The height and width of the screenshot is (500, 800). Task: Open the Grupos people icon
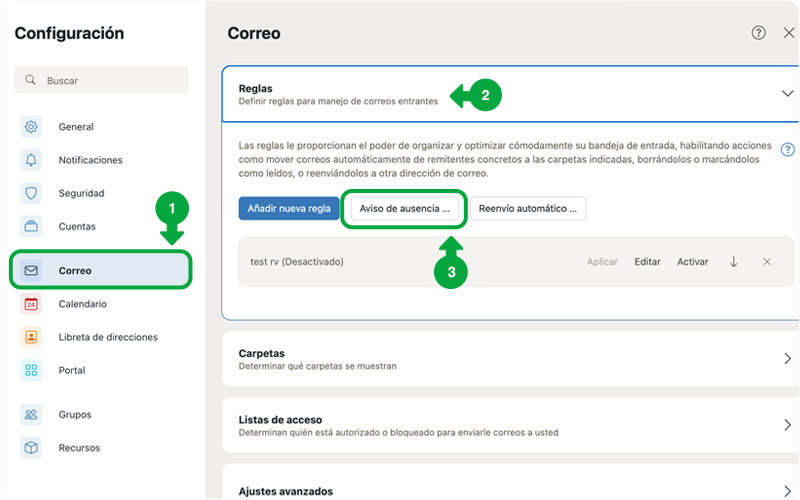coord(31,414)
